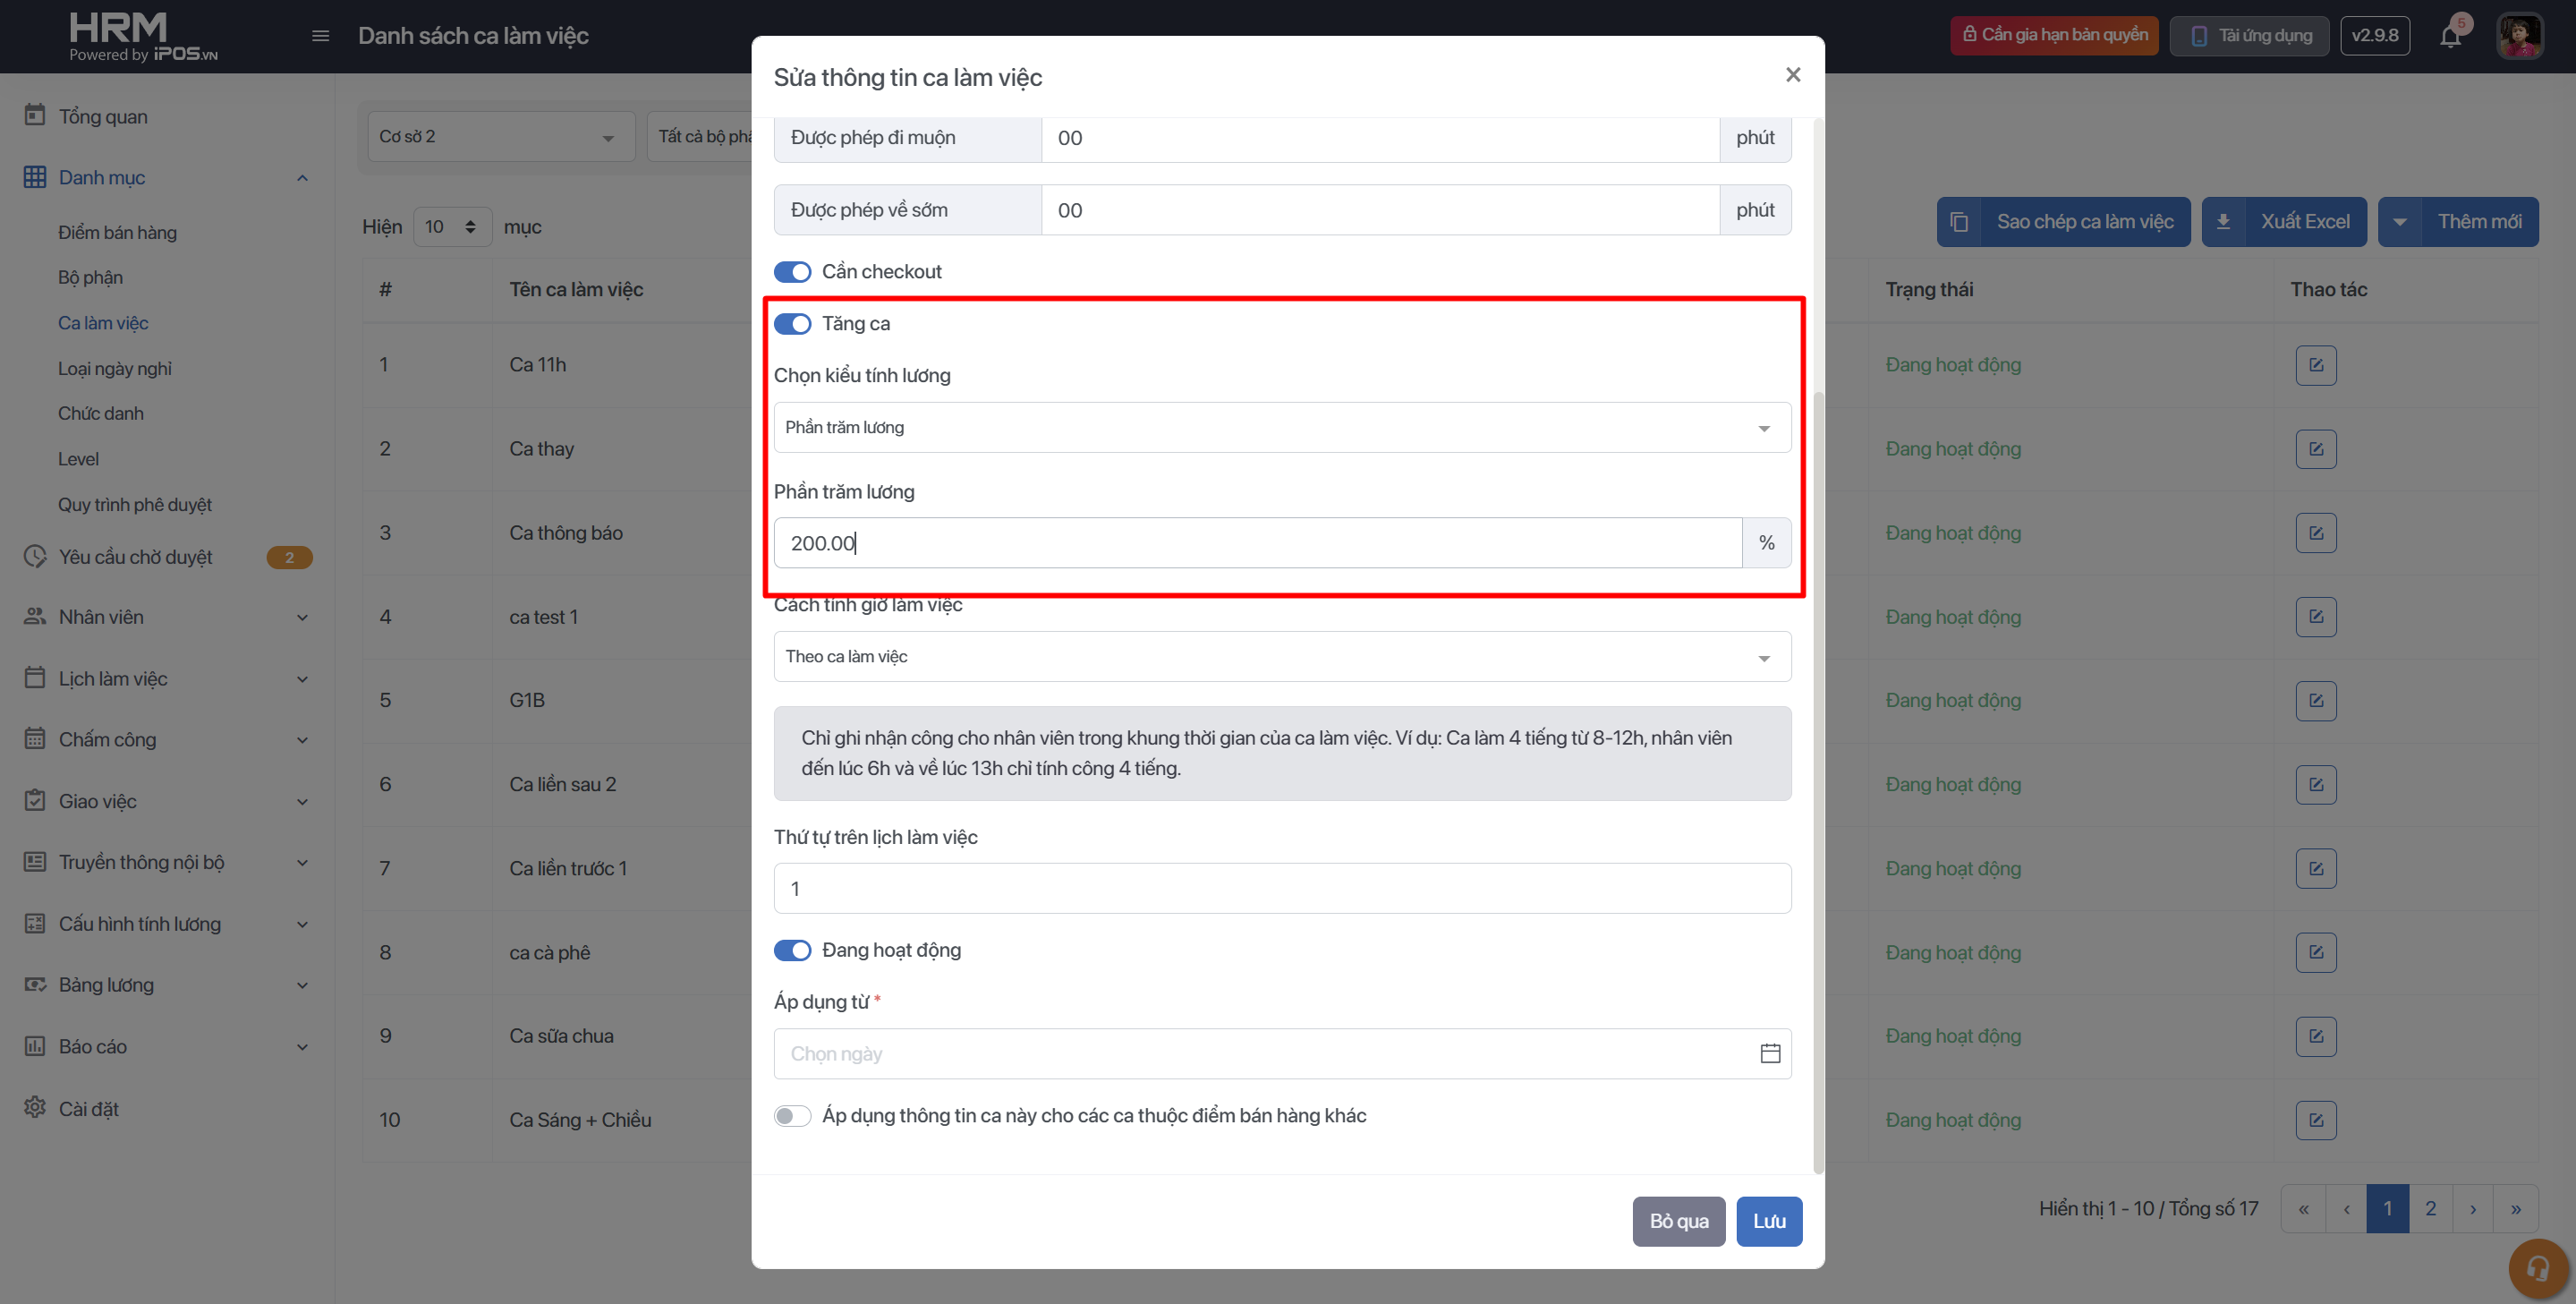2576x1304 pixels.
Task: Click the user avatar profile picture
Action: tap(2519, 37)
